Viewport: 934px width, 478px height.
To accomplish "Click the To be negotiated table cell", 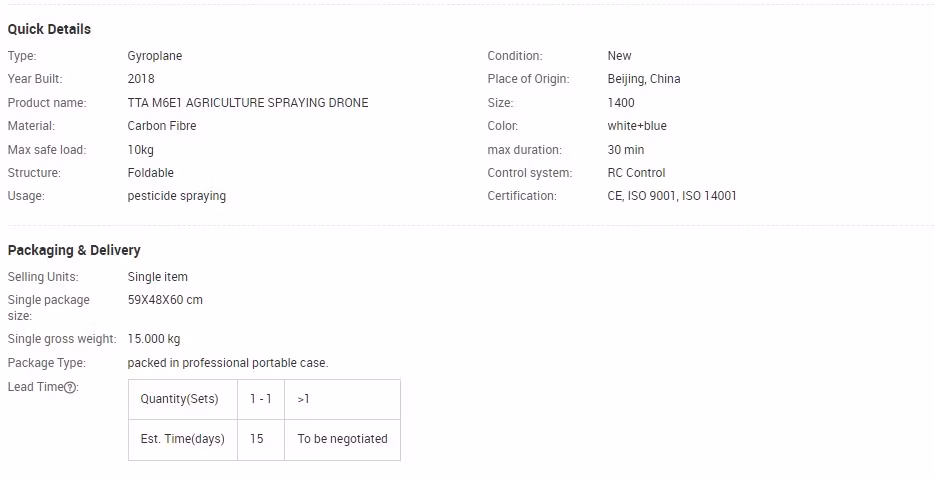I will tap(342, 439).
